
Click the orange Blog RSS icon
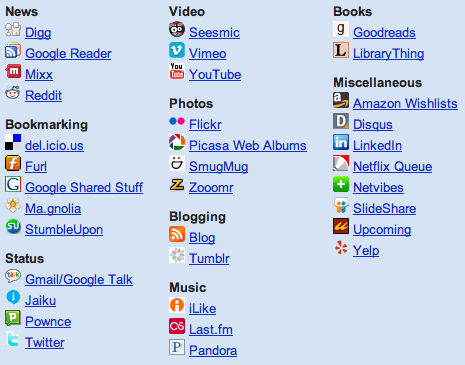coord(177,235)
